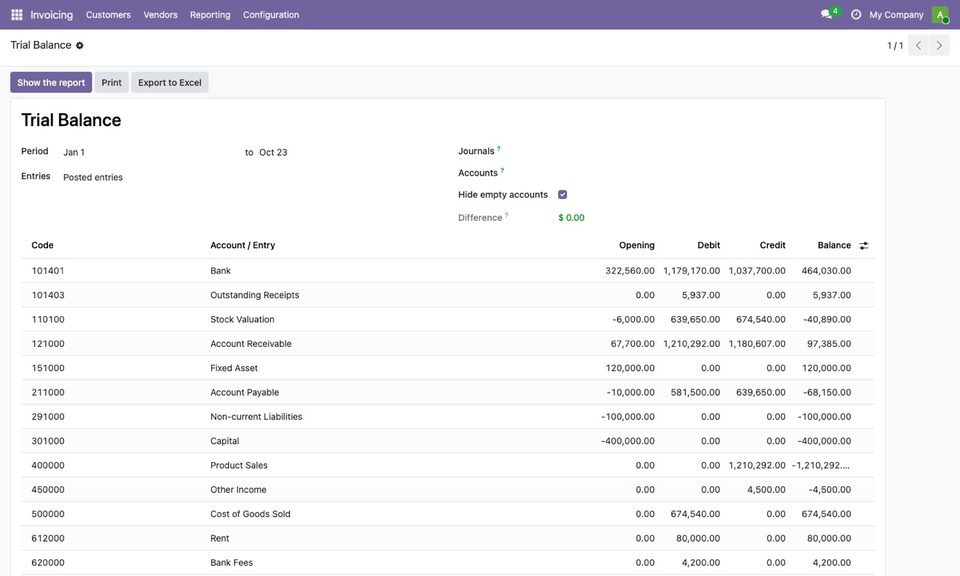Show the Journals help tooltip mark

tap(498, 148)
